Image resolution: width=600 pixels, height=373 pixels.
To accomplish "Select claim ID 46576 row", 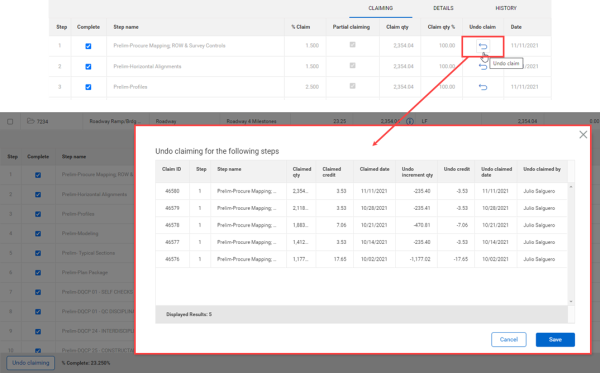I will [x=361, y=259].
